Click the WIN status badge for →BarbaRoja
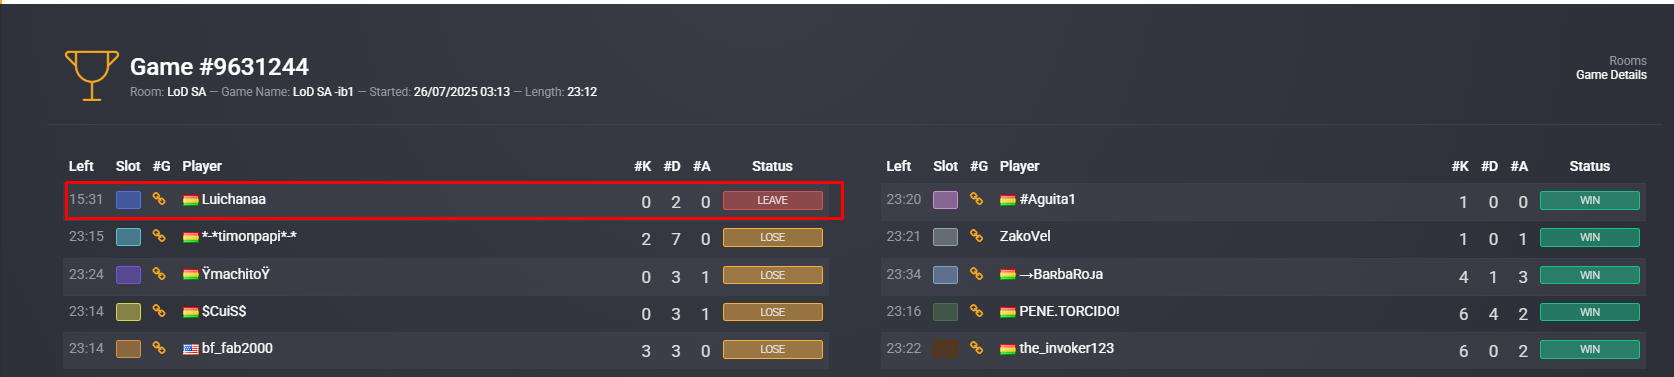Image resolution: width=1674 pixels, height=377 pixels. [x=1590, y=275]
